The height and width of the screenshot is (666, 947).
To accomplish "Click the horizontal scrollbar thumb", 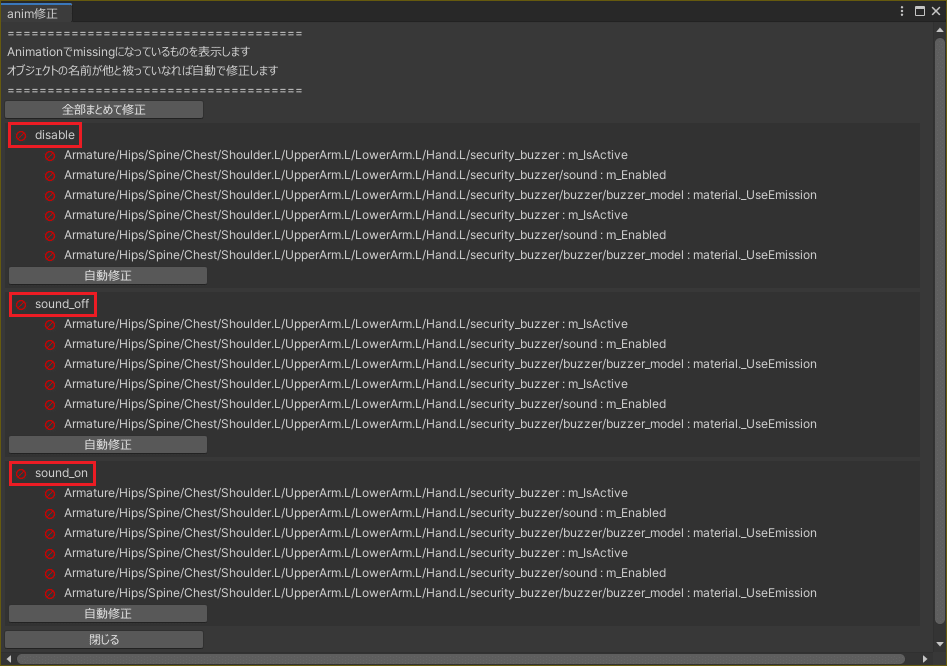I will (461, 658).
